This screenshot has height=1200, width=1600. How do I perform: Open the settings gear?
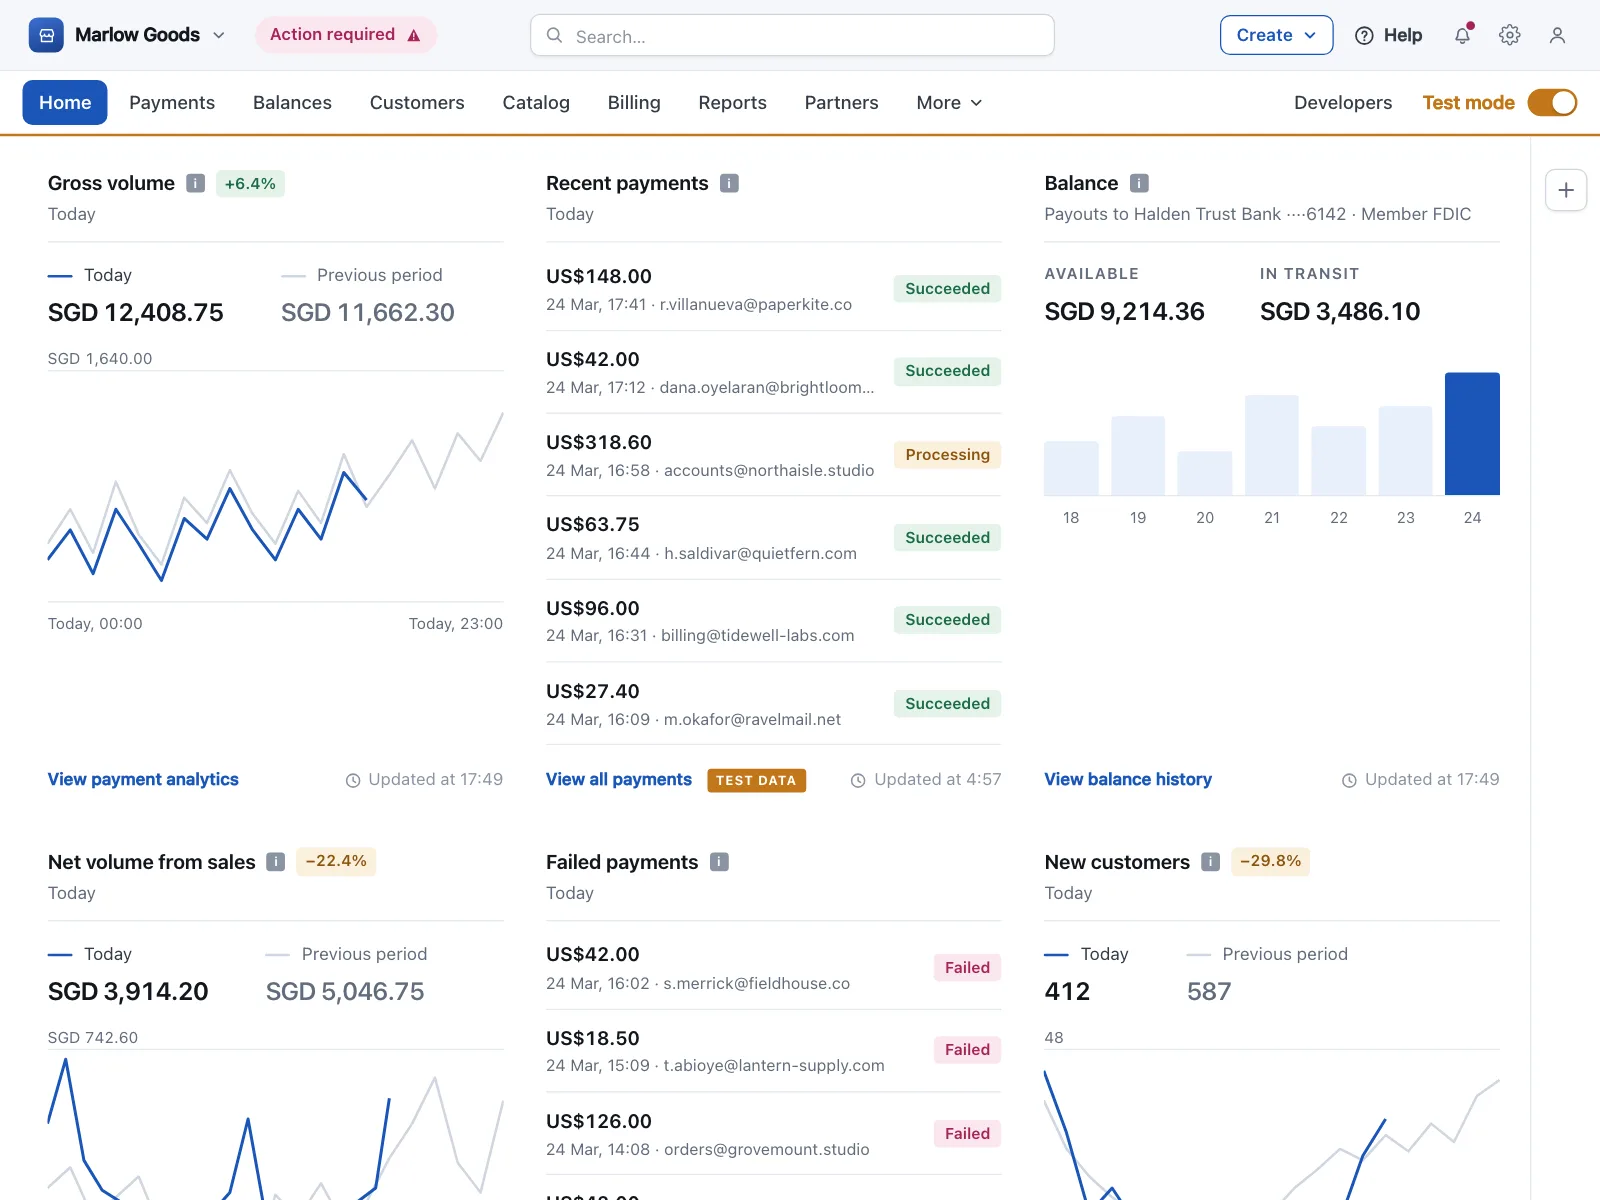point(1510,35)
